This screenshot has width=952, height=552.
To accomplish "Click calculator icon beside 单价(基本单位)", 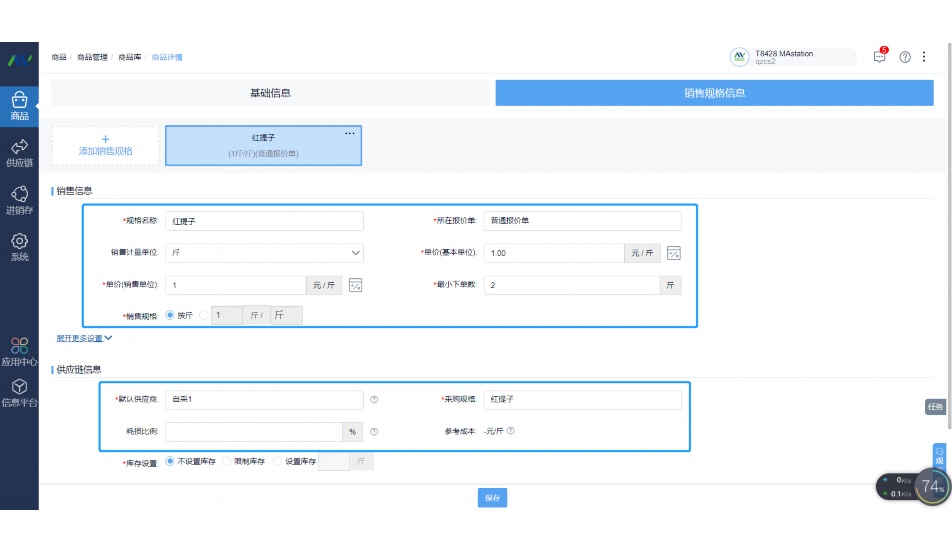I will coord(674,253).
